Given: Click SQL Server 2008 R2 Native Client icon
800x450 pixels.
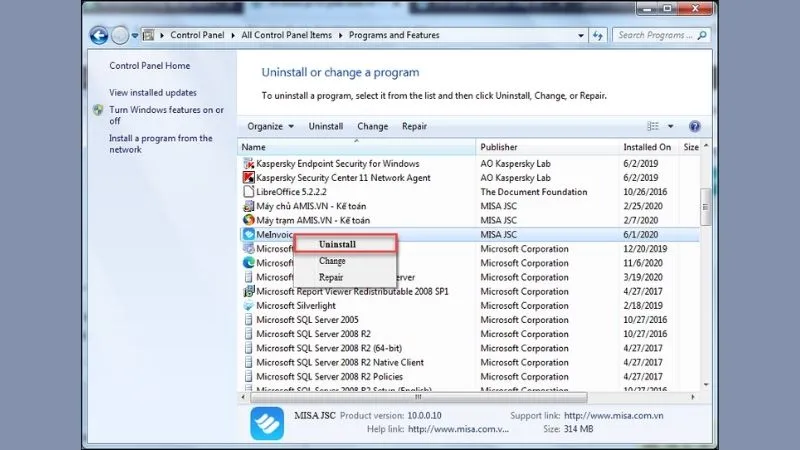Looking at the screenshot, I should [248, 362].
